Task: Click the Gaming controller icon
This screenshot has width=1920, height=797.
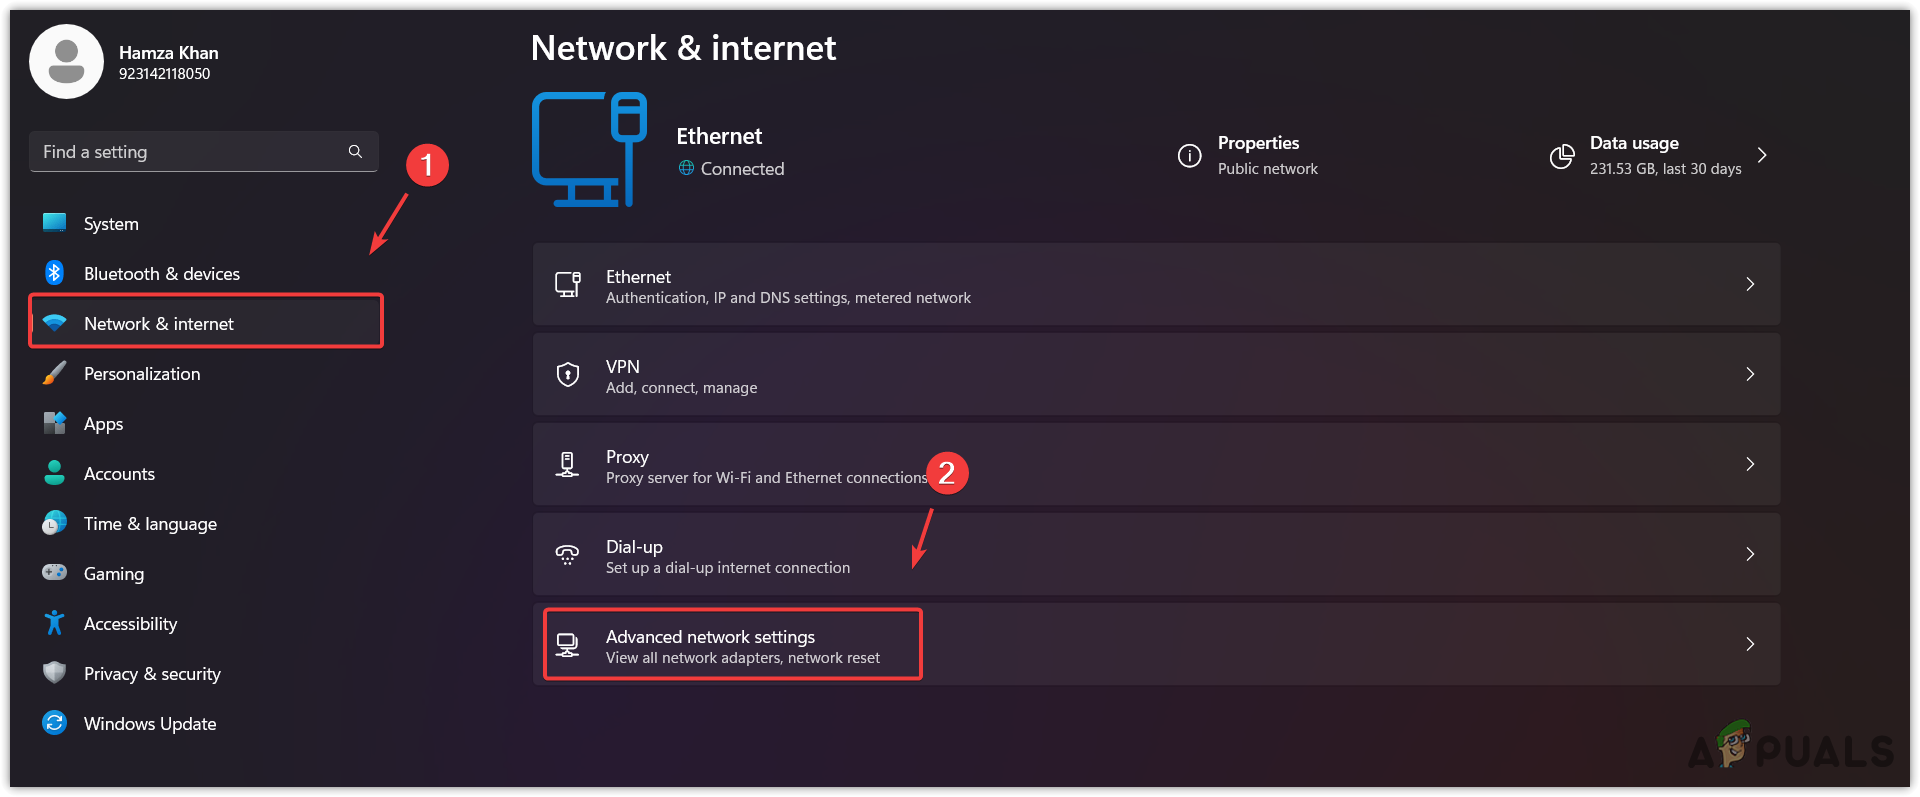Action: [x=53, y=572]
